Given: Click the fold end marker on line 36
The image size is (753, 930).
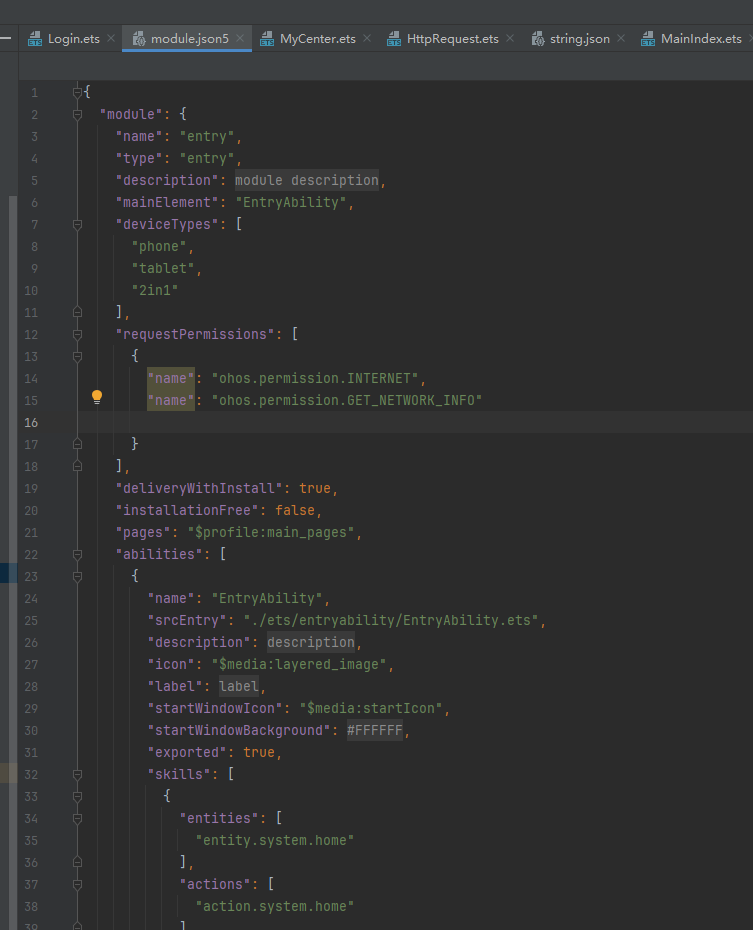Looking at the screenshot, I should click(x=77, y=862).
